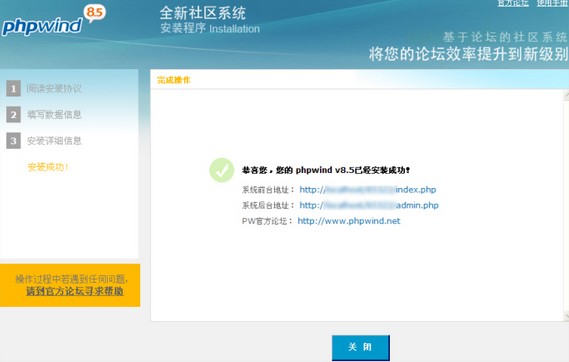Visit the http://www.phpwind.net forum link

pyautogui.click(x=349, y=221)
